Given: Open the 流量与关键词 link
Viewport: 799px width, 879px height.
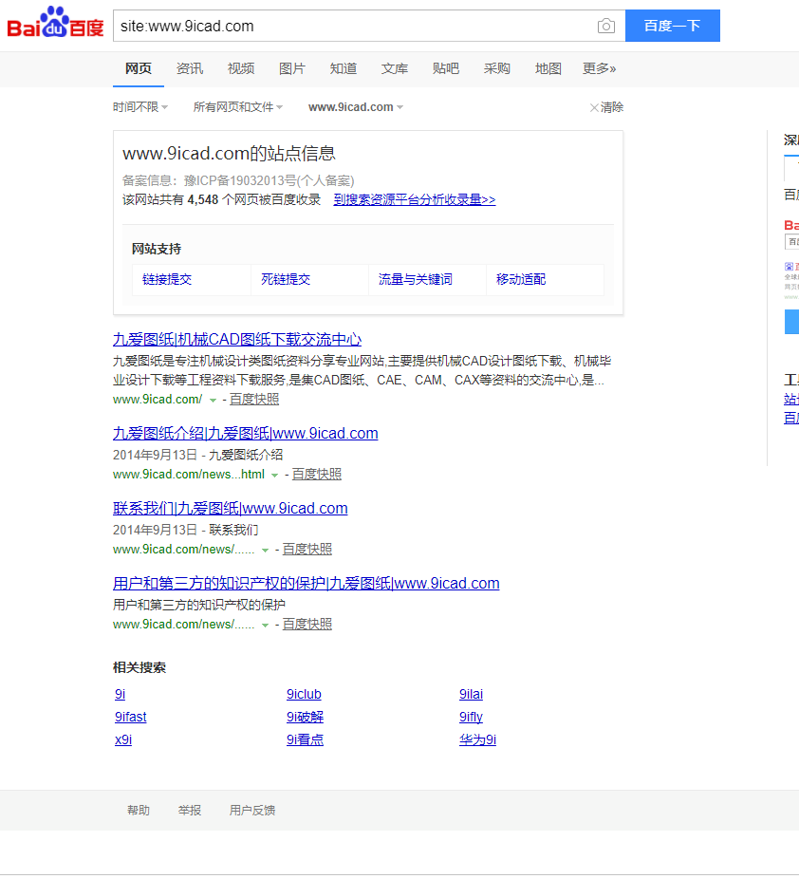Looking at the screenshot, I should [415, 279].
